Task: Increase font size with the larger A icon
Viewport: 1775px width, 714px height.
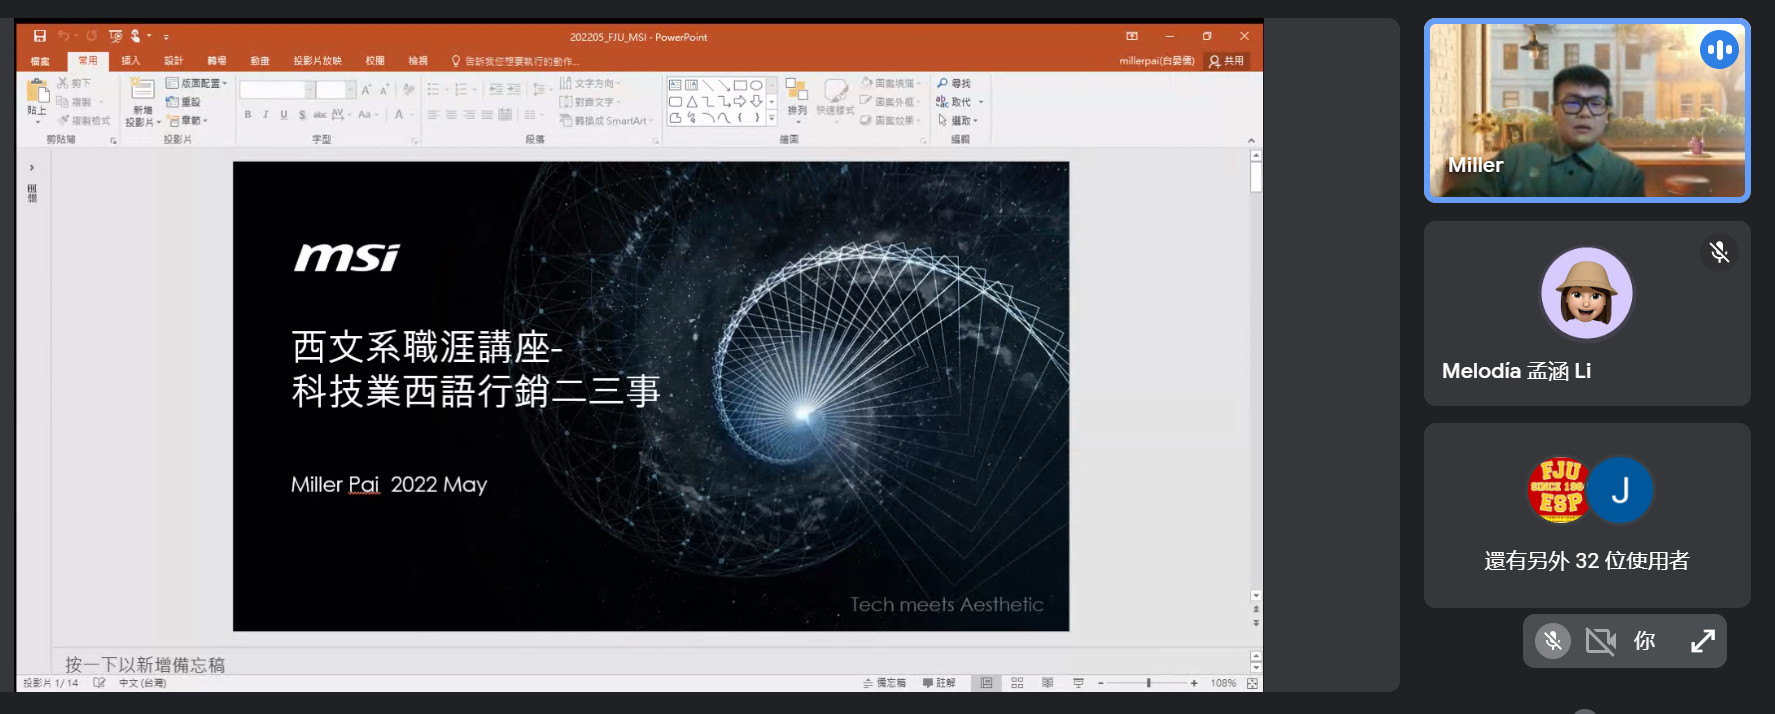Action: click(x=367, y=89)
